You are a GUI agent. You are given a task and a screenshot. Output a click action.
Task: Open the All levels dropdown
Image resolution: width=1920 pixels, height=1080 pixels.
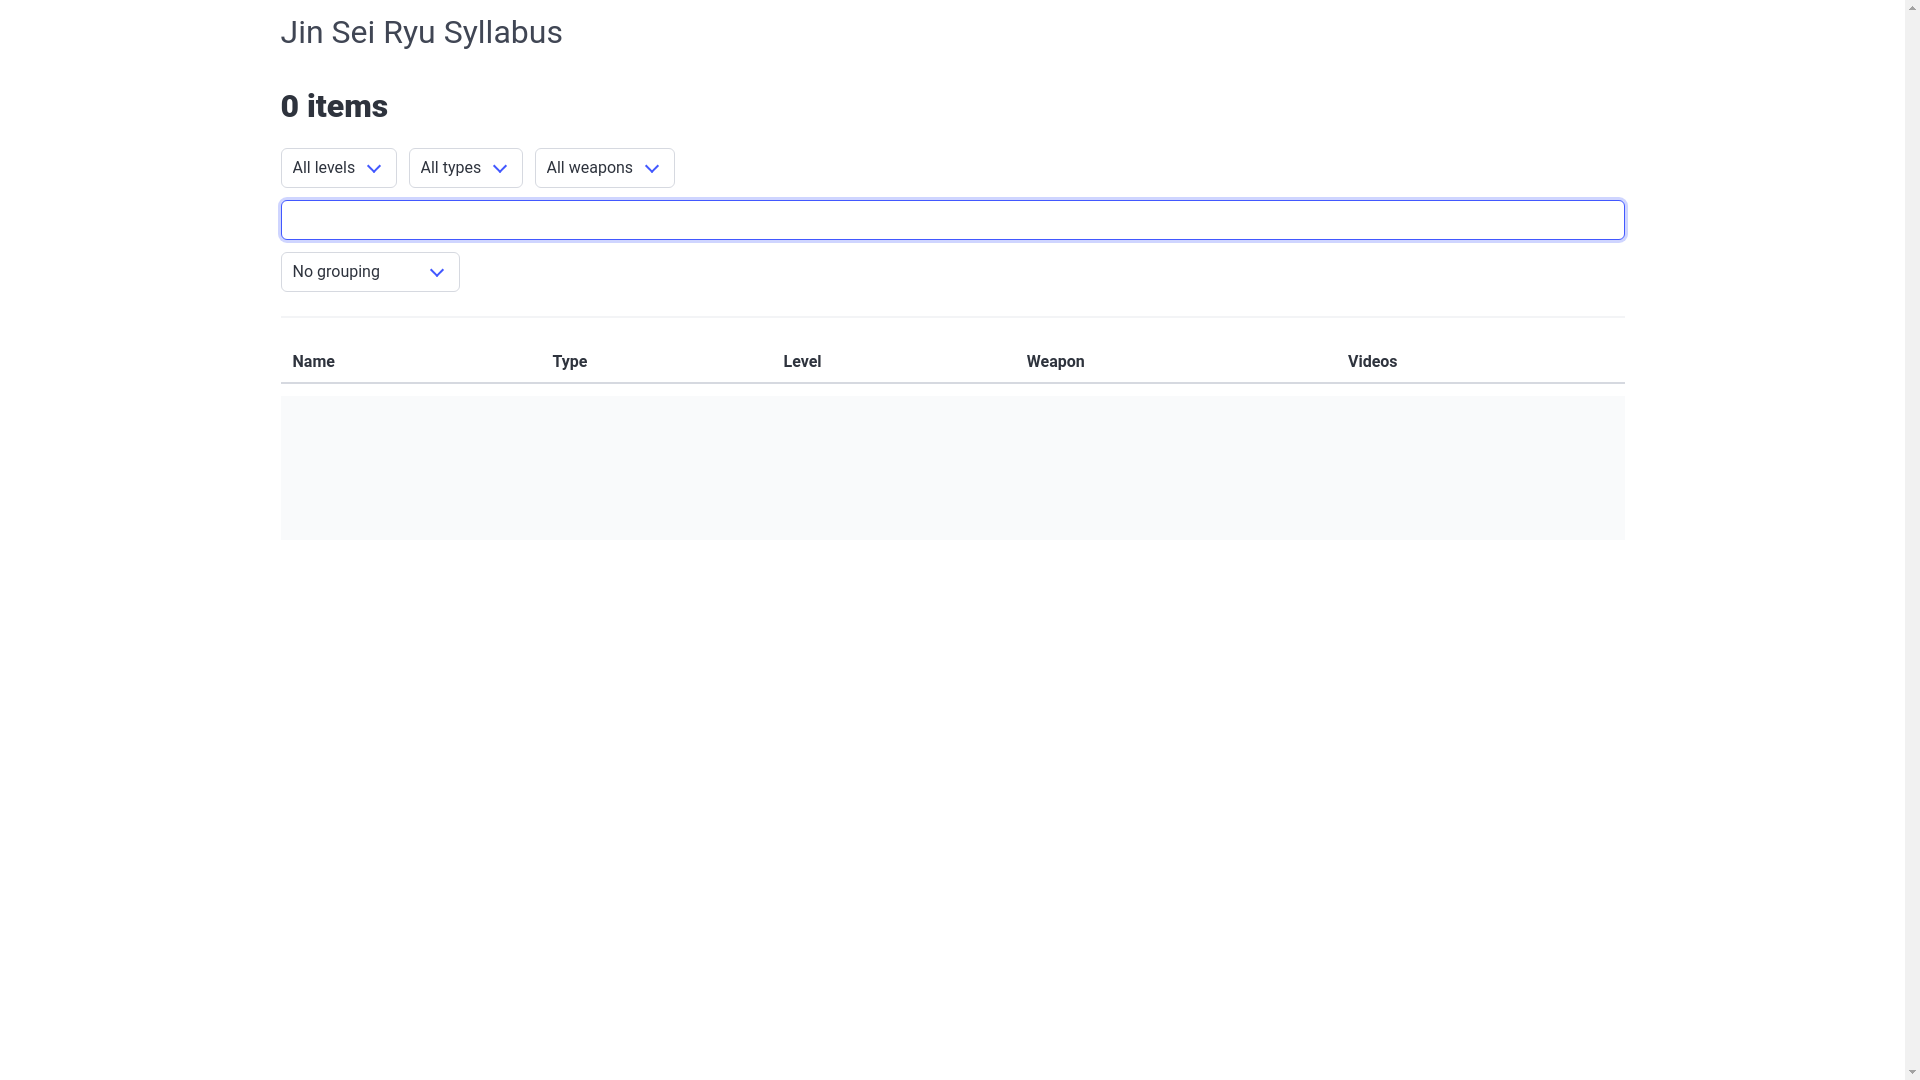click(338, 168)
